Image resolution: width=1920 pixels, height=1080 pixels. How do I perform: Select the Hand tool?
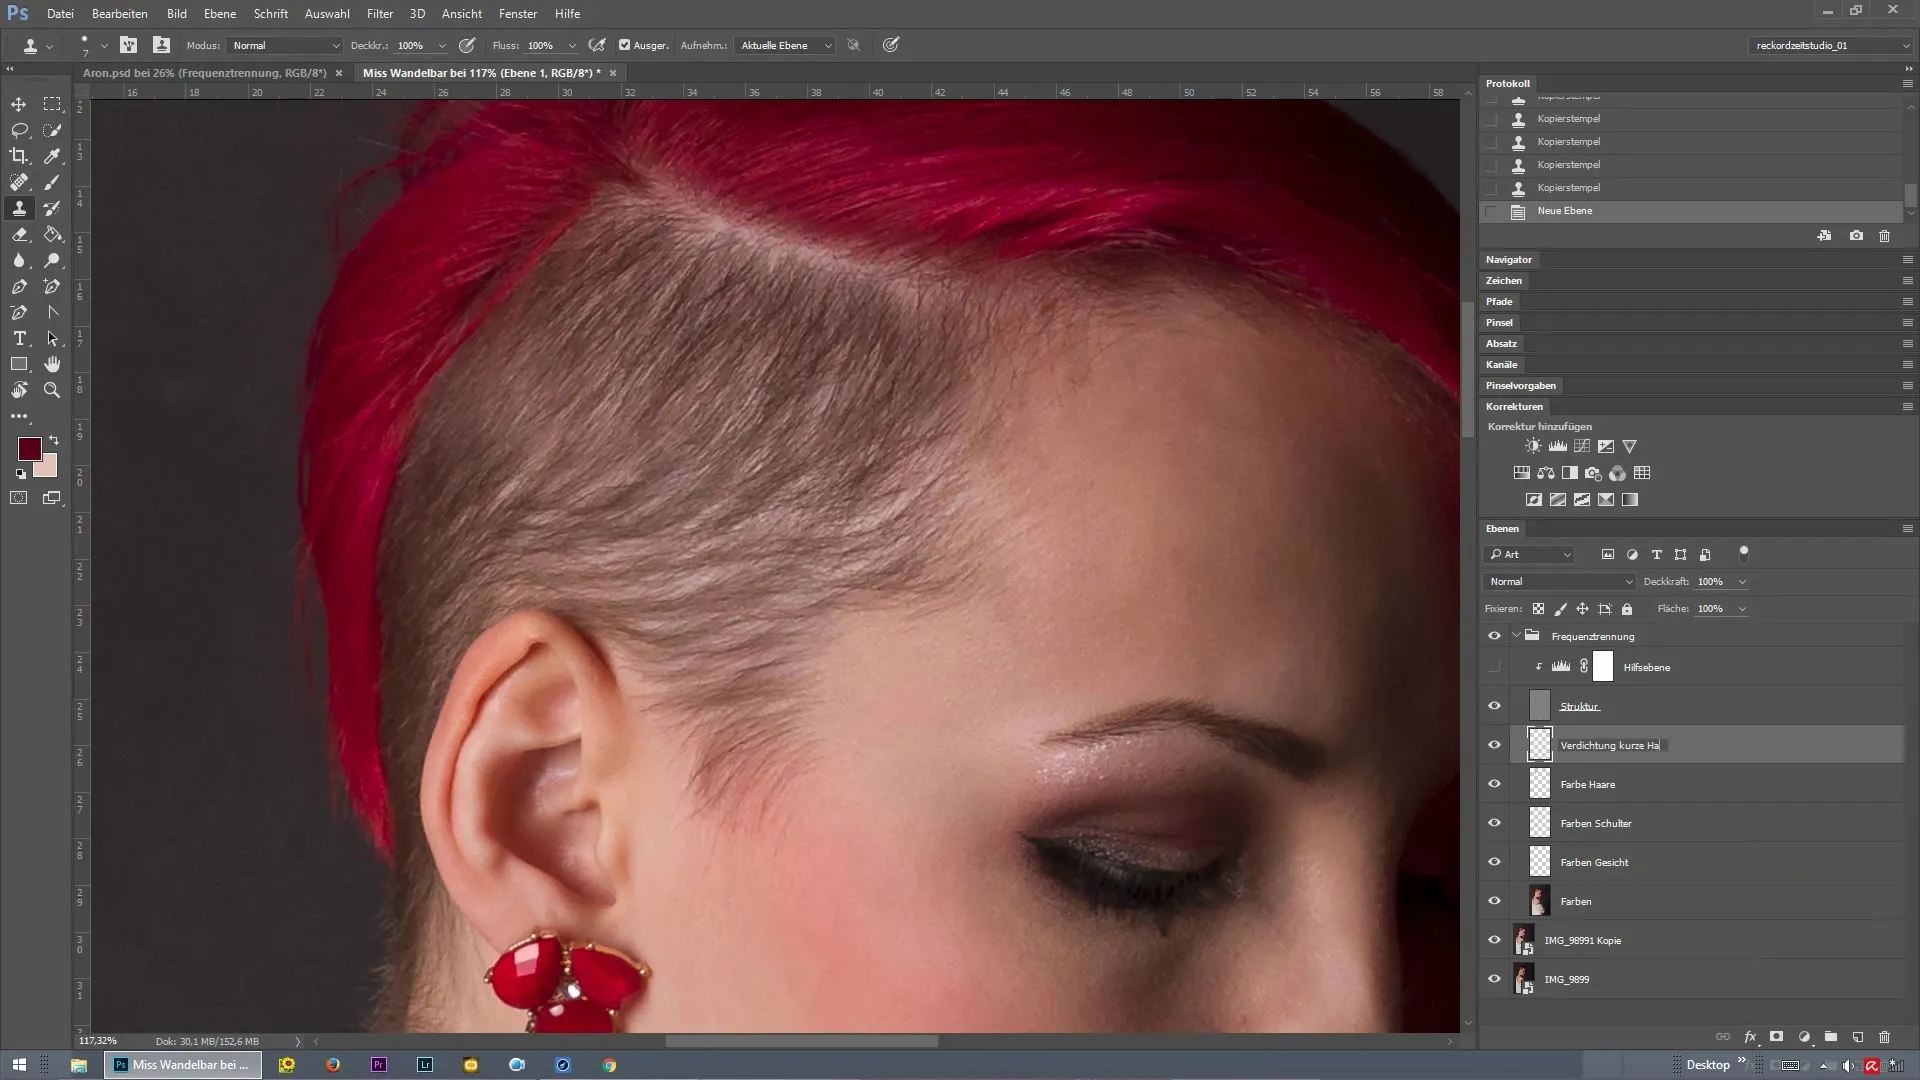tap(52, 364)
